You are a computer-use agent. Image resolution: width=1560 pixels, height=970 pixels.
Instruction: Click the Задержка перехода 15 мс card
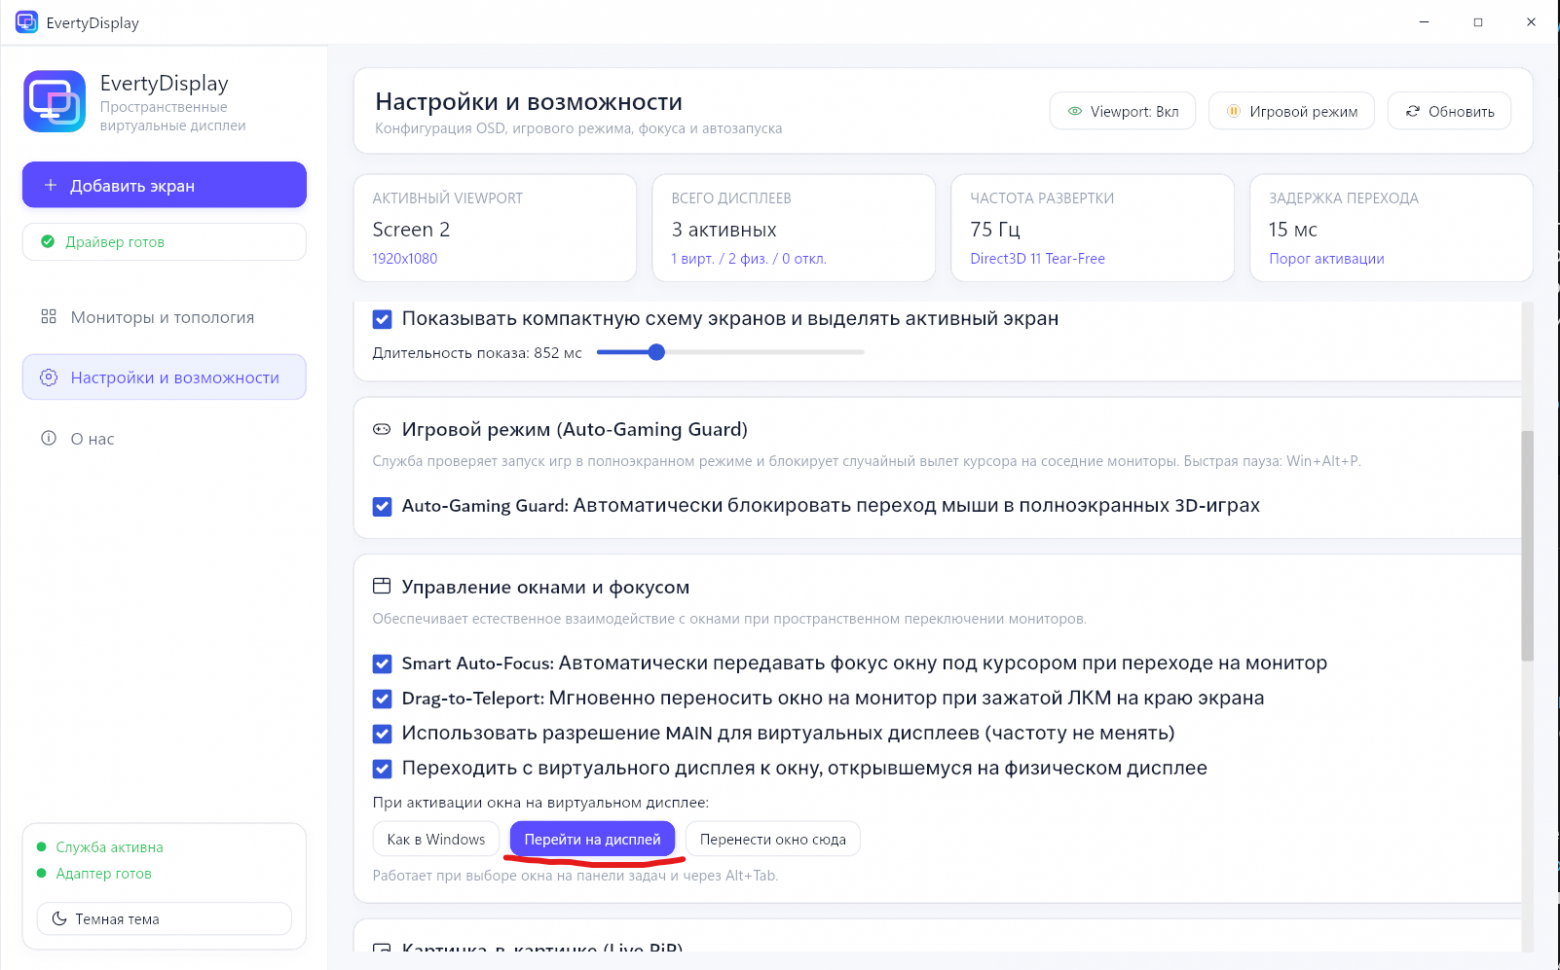[1391, 228]
